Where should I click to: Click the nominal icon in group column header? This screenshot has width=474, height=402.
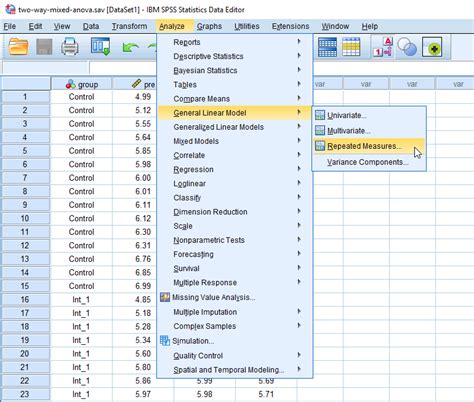point(71,84)
